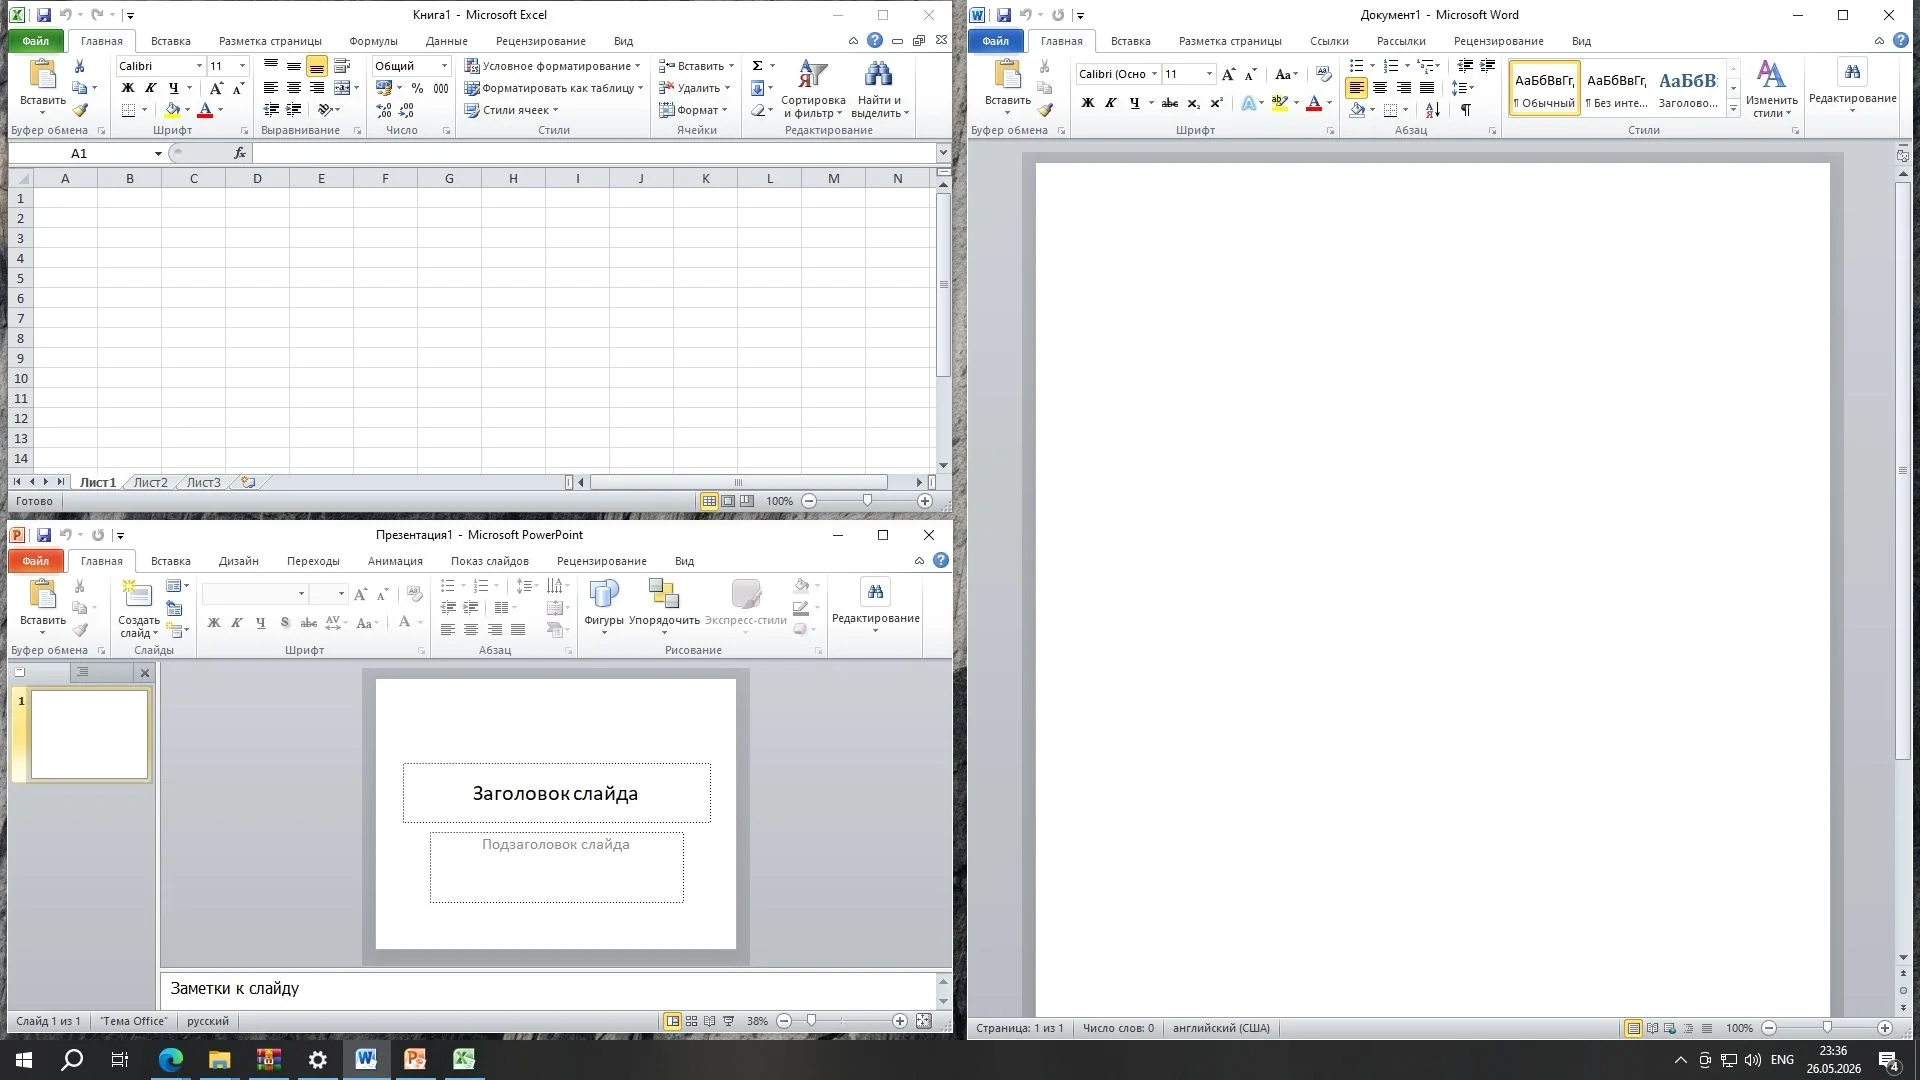This screenshot has width=1920, height=1080.
Task: Toggle paragraph marks display in Word
Action: coord(1465,110)
